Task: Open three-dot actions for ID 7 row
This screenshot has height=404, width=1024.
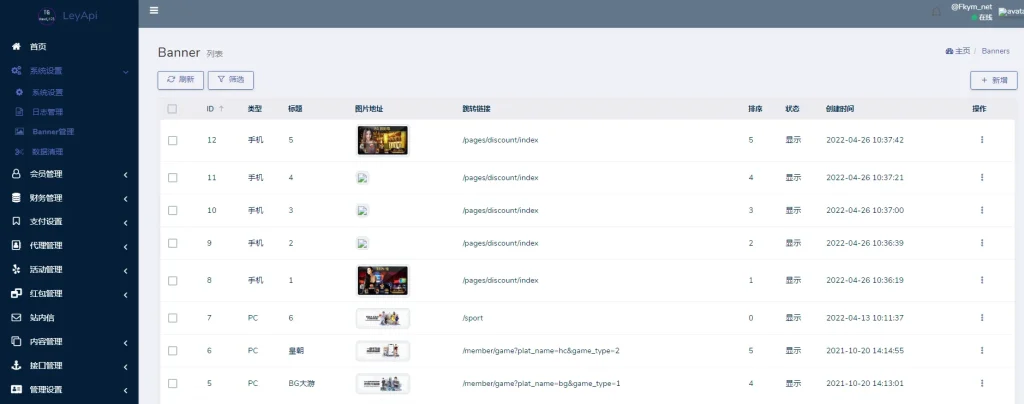Action: (981, 318)
